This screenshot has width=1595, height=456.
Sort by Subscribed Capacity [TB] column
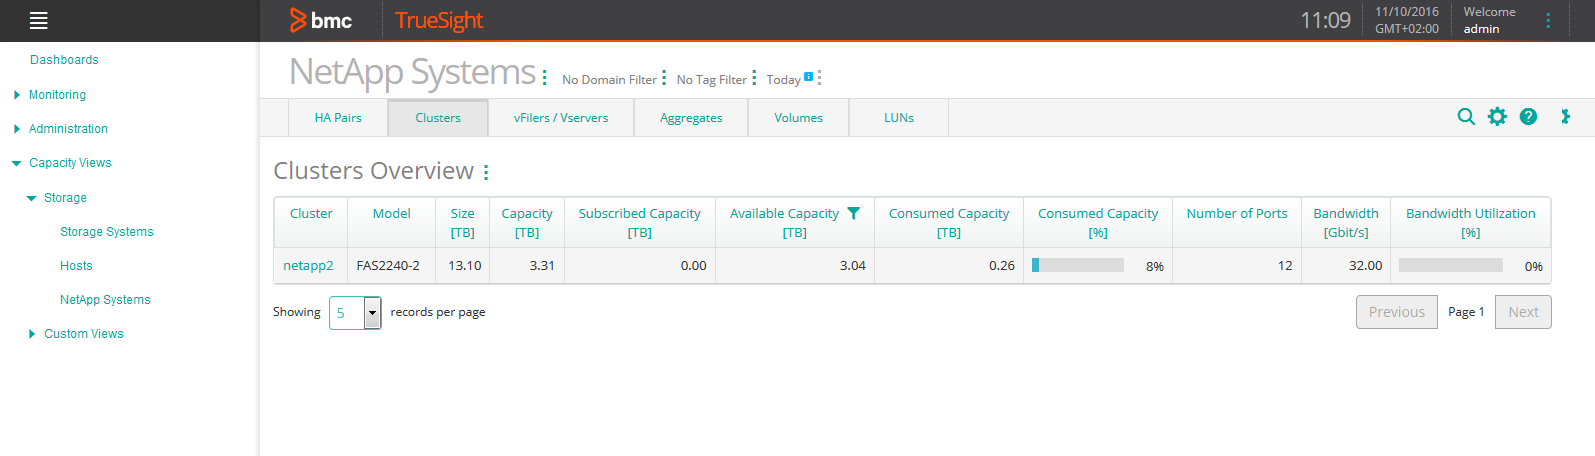640,223
